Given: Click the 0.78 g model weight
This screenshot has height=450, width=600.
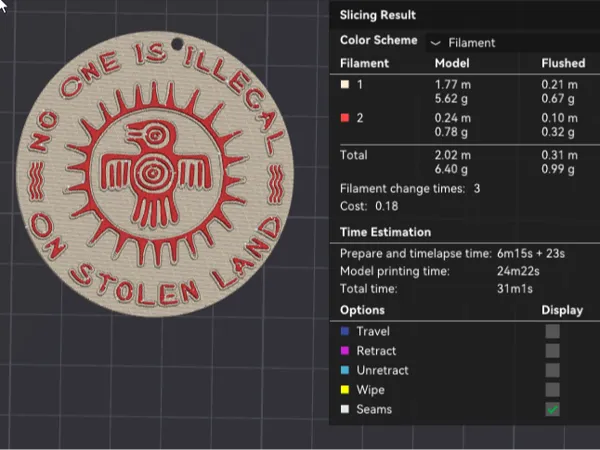Looking at the screenshot, I should 451,132.
